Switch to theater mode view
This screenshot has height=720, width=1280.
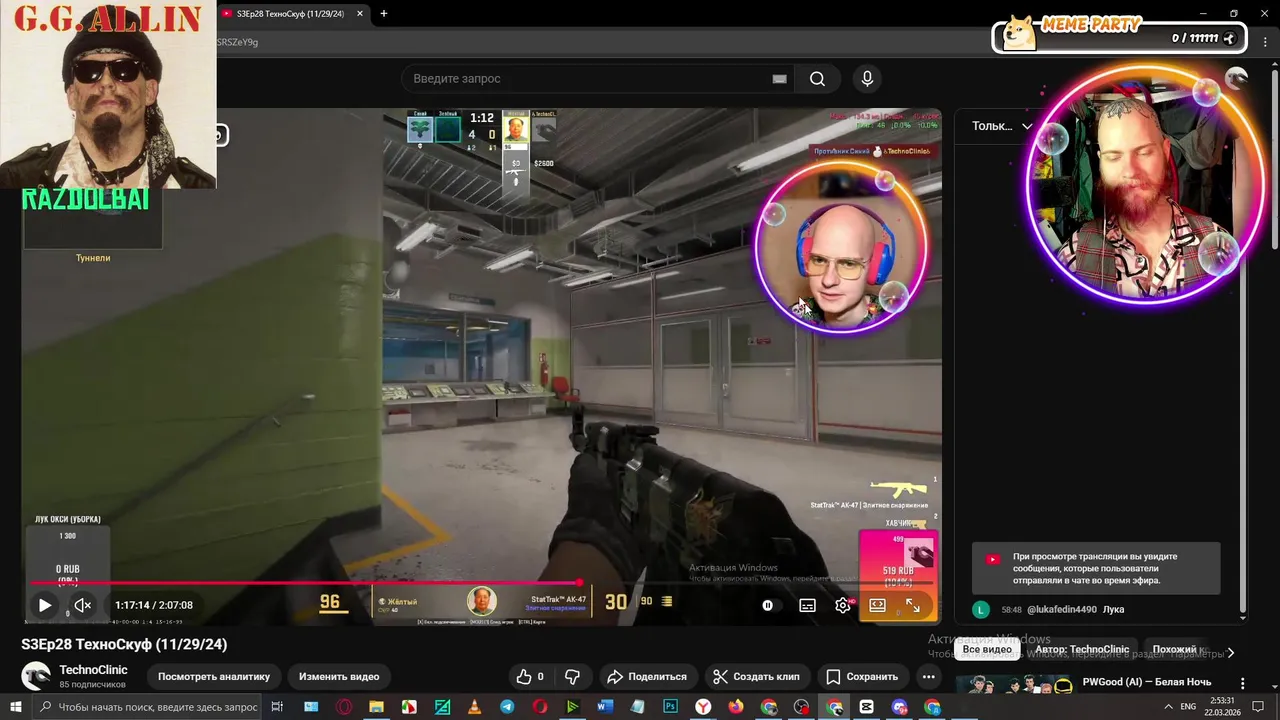pos(877,605)
